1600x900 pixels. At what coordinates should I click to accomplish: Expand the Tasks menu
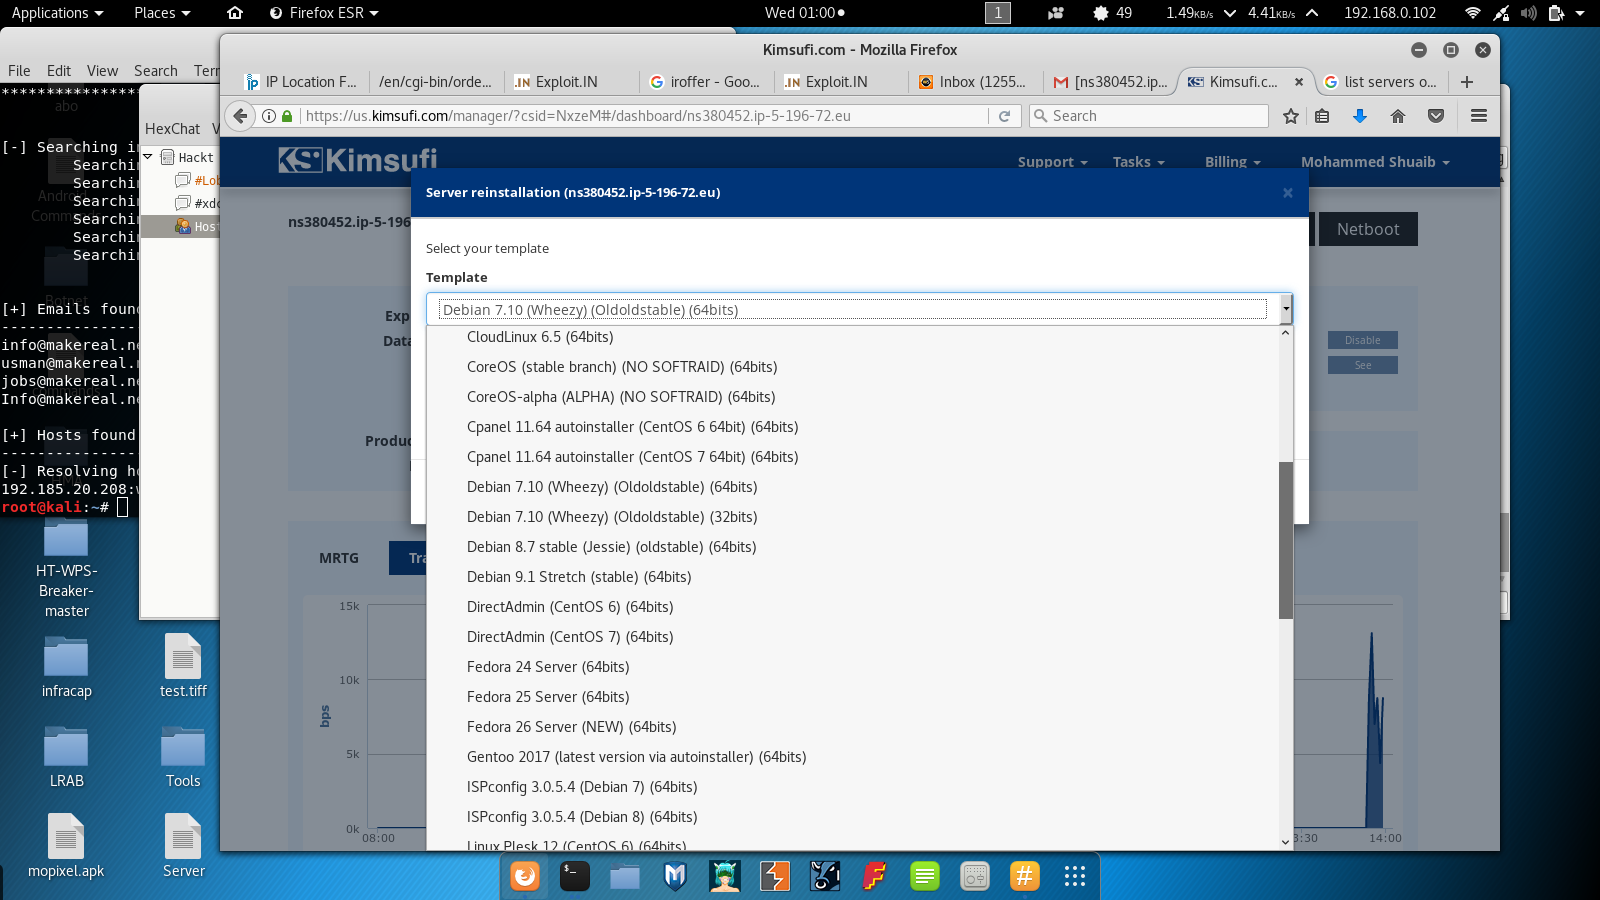click(1138, 162)
